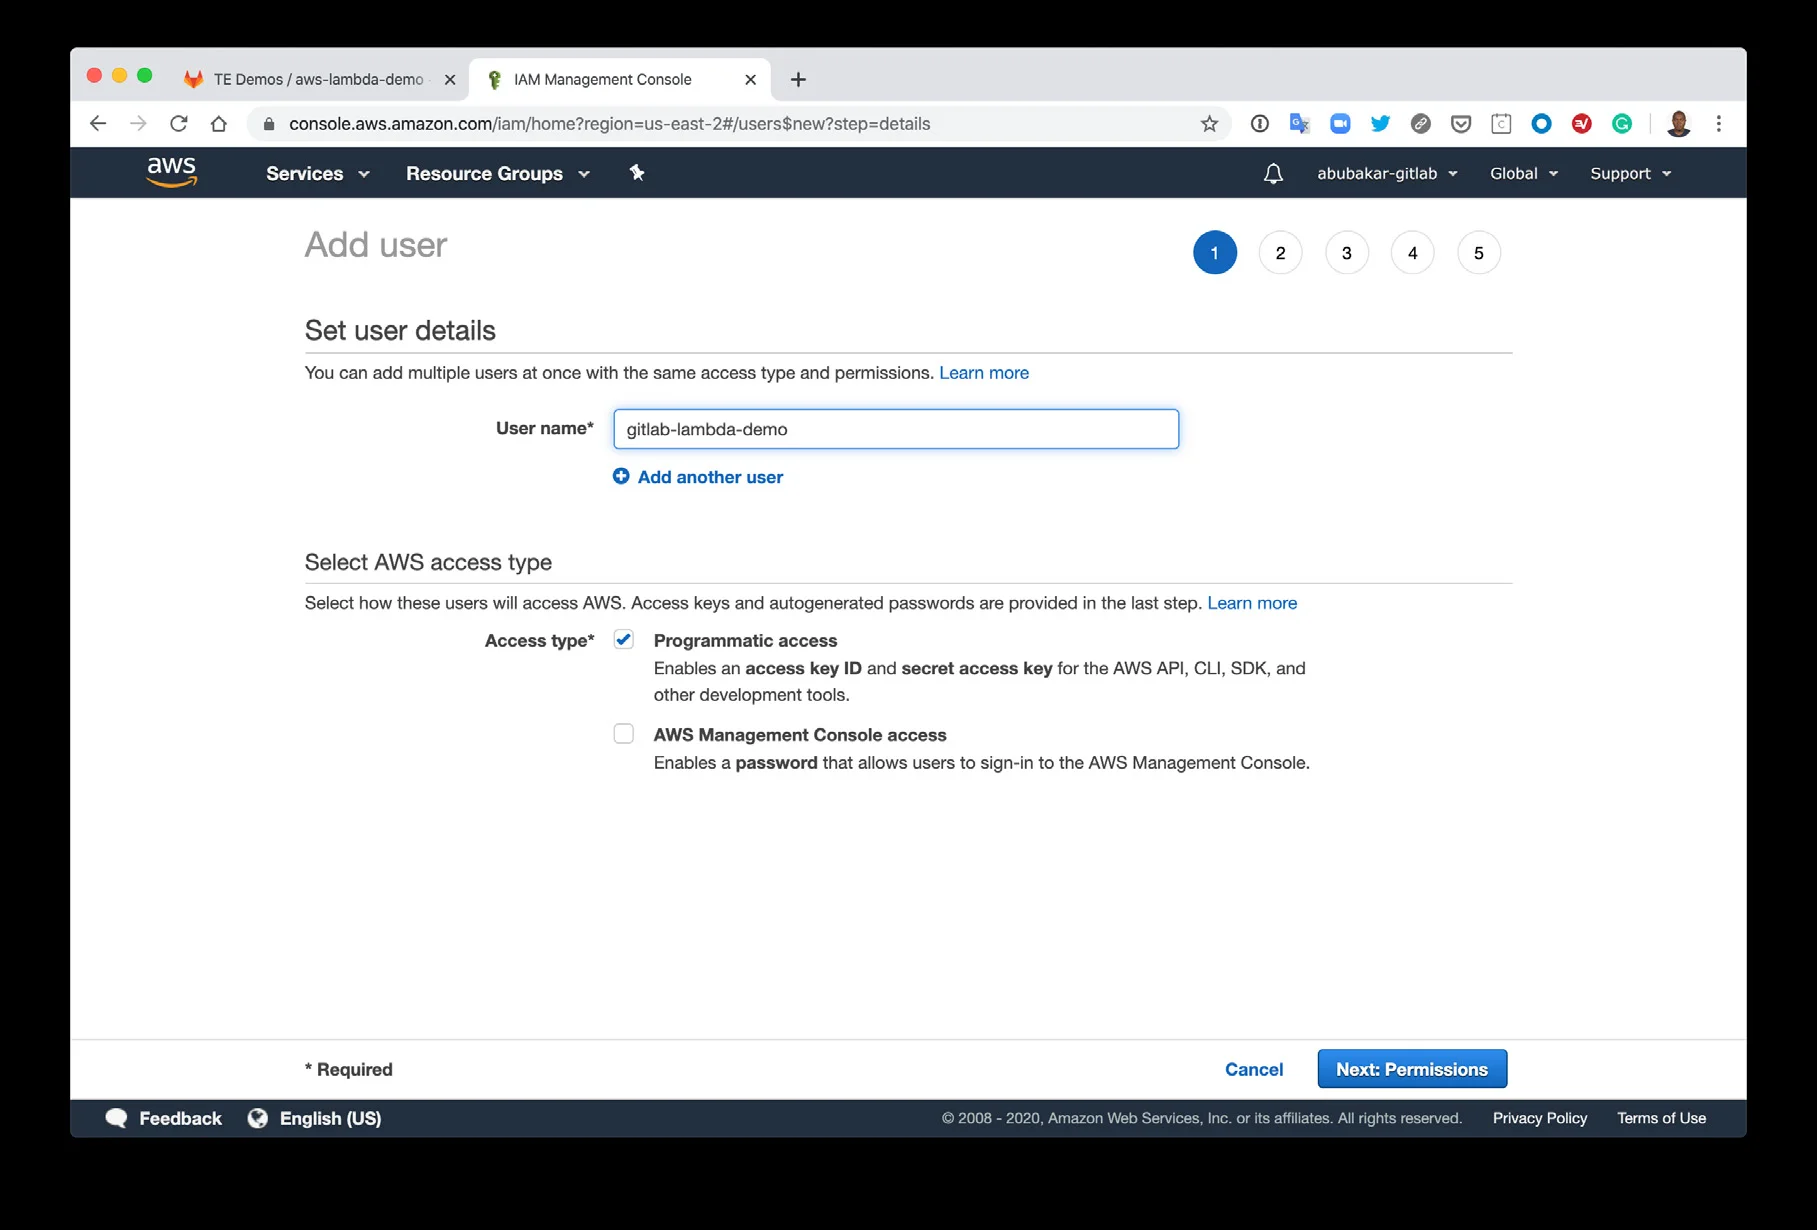Enable AWS Management Console access checkbox
The width and height of the screenshot is (1817, 1230).
(x=624, y=734)
